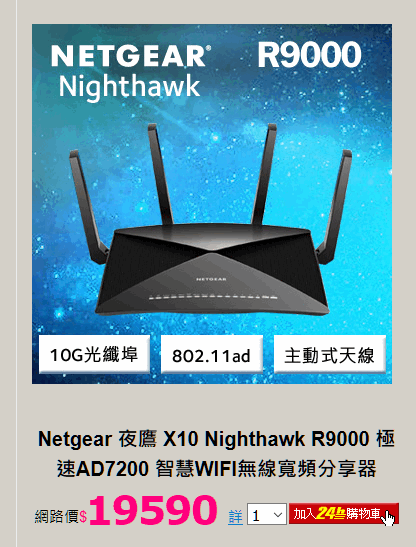
Task: Click the Nighthawk wordmark under NETGEAR
Action: pyautogui.click(x=129, y=87)
